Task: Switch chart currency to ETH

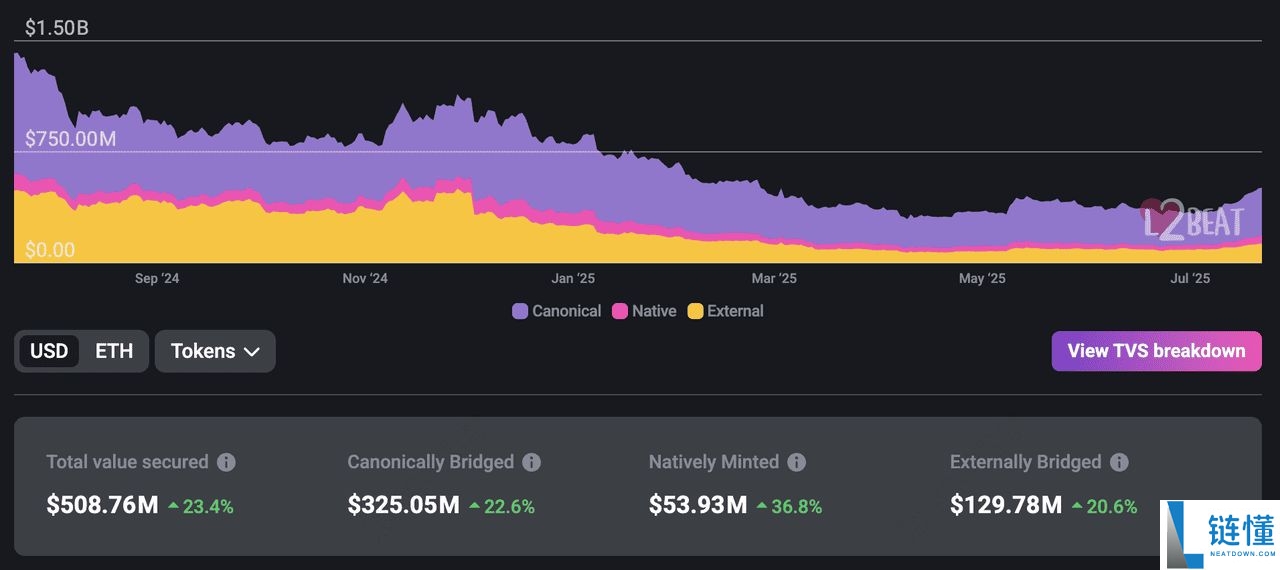Action: pyautogui.click(x=114, y=351)
